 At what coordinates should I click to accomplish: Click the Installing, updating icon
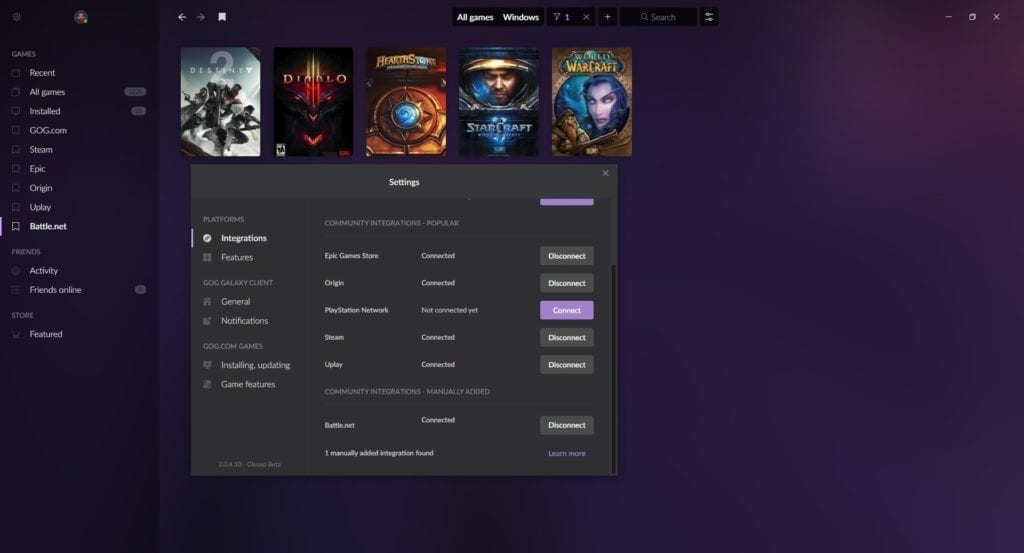207,365
